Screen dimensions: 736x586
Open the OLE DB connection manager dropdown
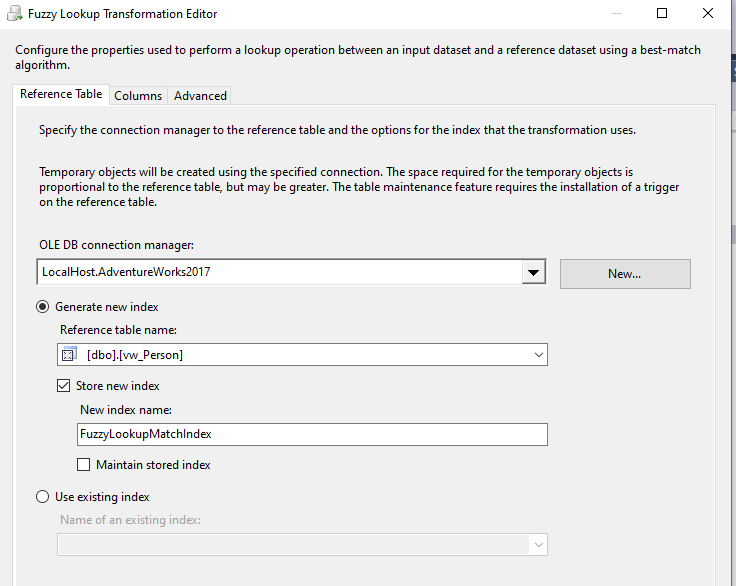tap(534, 272)
